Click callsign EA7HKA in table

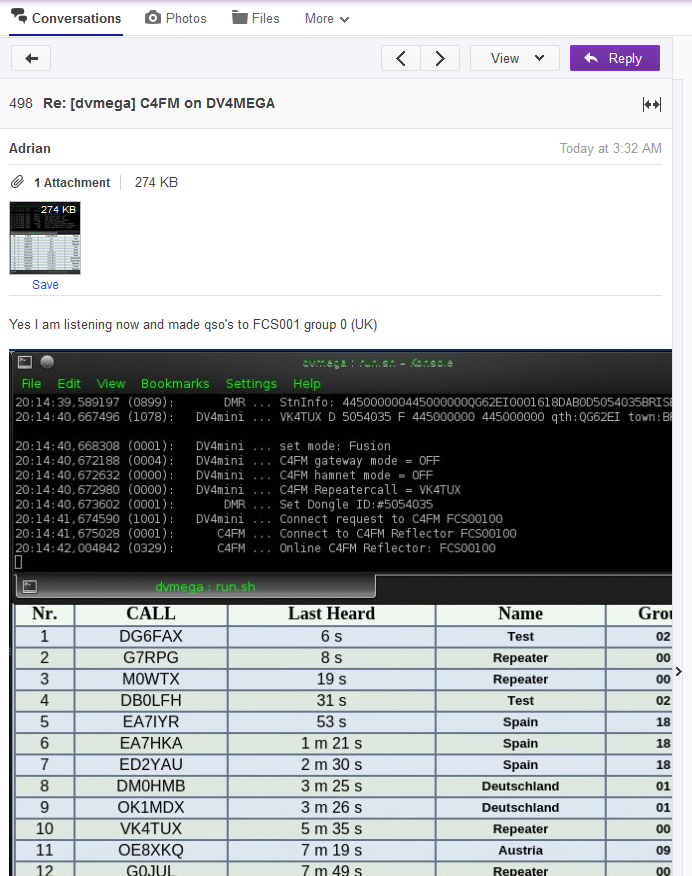[x=151, y=743]
